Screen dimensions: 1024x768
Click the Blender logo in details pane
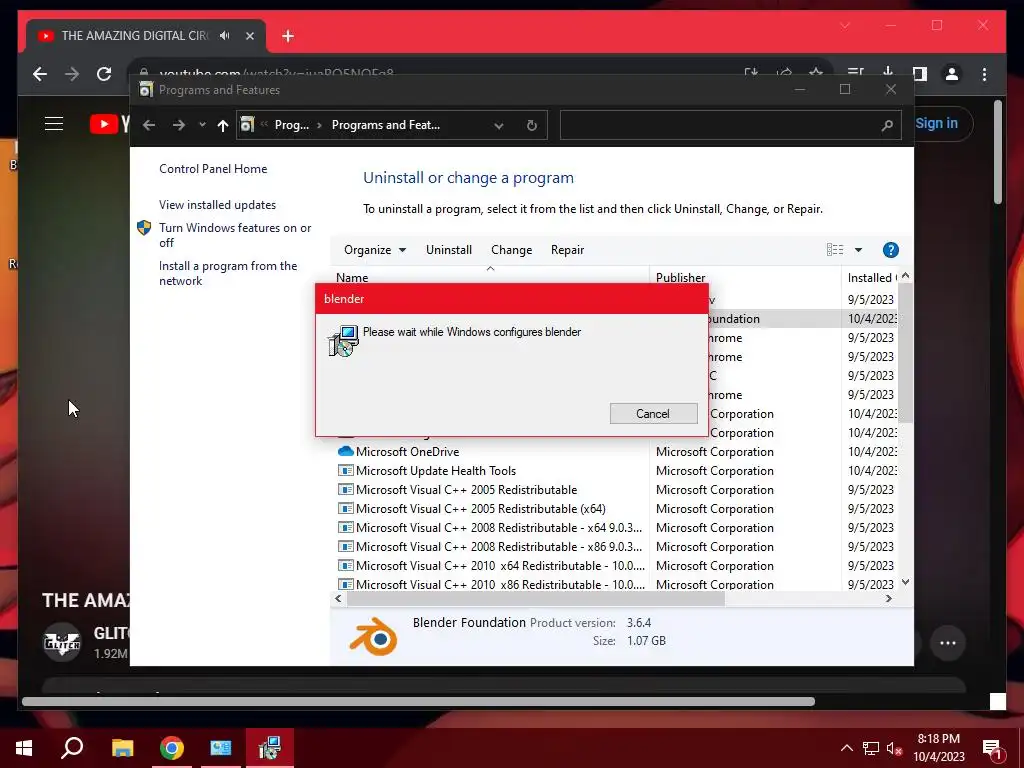point(374,637)
